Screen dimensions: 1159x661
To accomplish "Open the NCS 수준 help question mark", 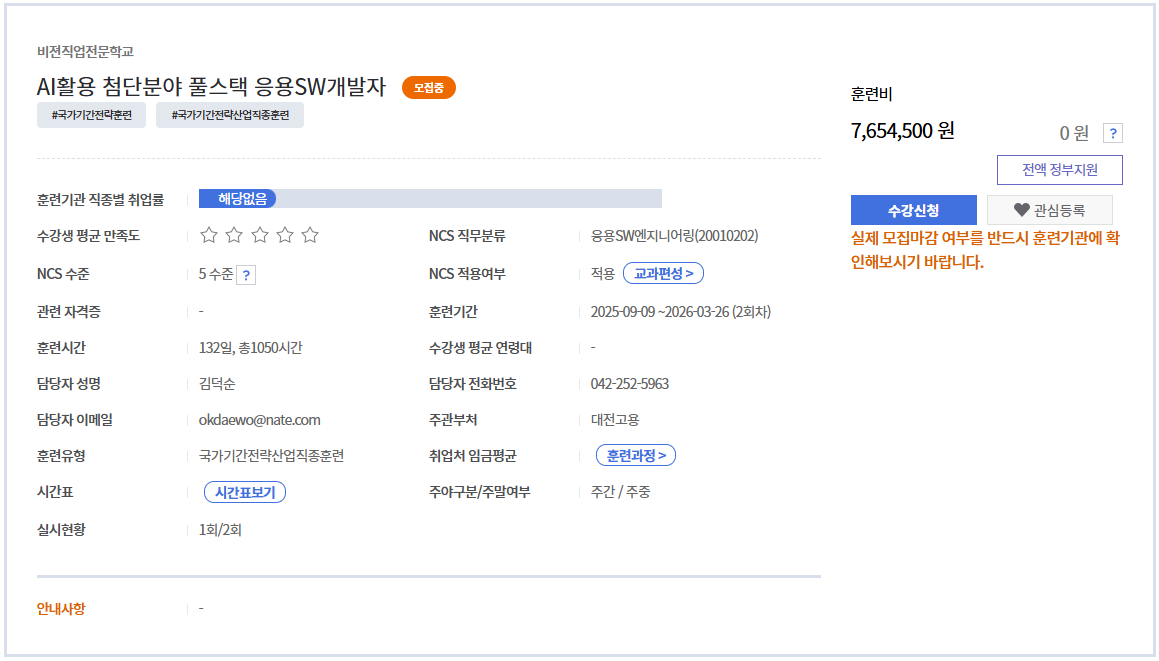I will (x=246, y=275).
